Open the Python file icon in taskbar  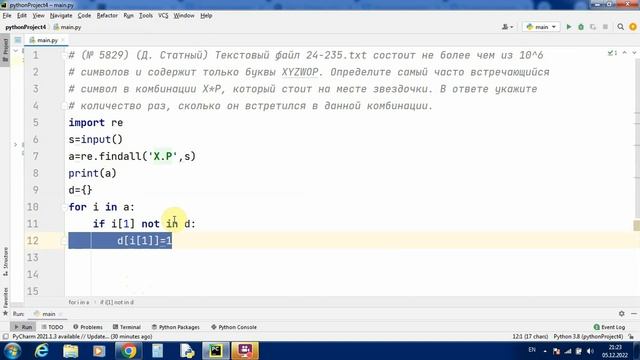pos(187,351)
